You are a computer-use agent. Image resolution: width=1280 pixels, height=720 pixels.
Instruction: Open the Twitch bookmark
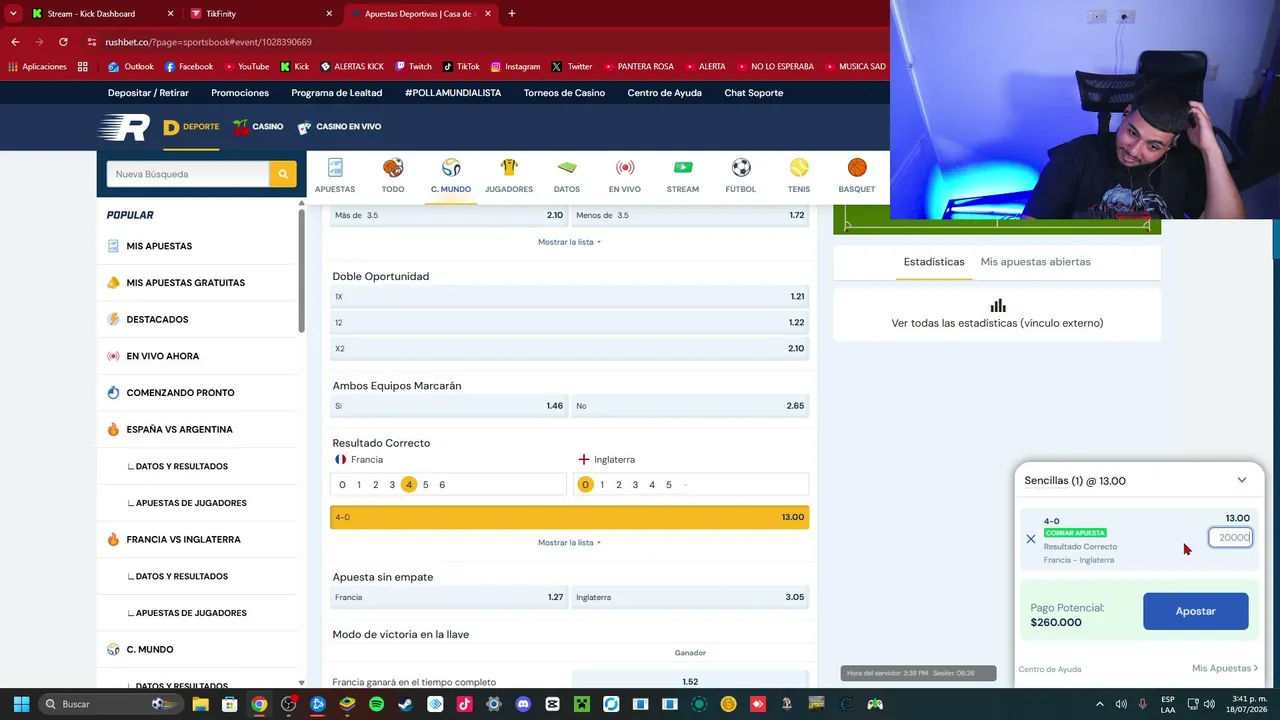click(x=413, y=67)
